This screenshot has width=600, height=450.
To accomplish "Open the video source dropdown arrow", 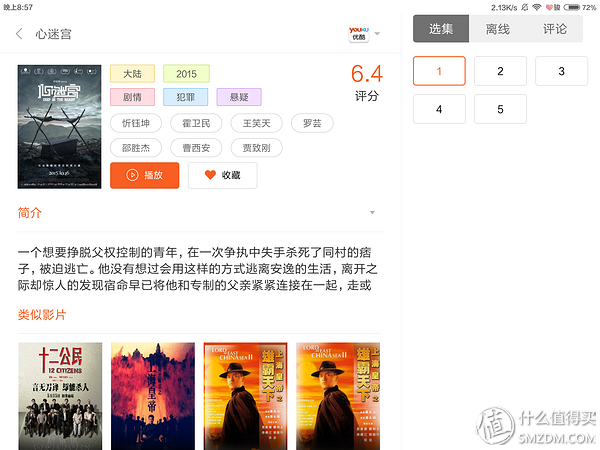I will (377, 34).
